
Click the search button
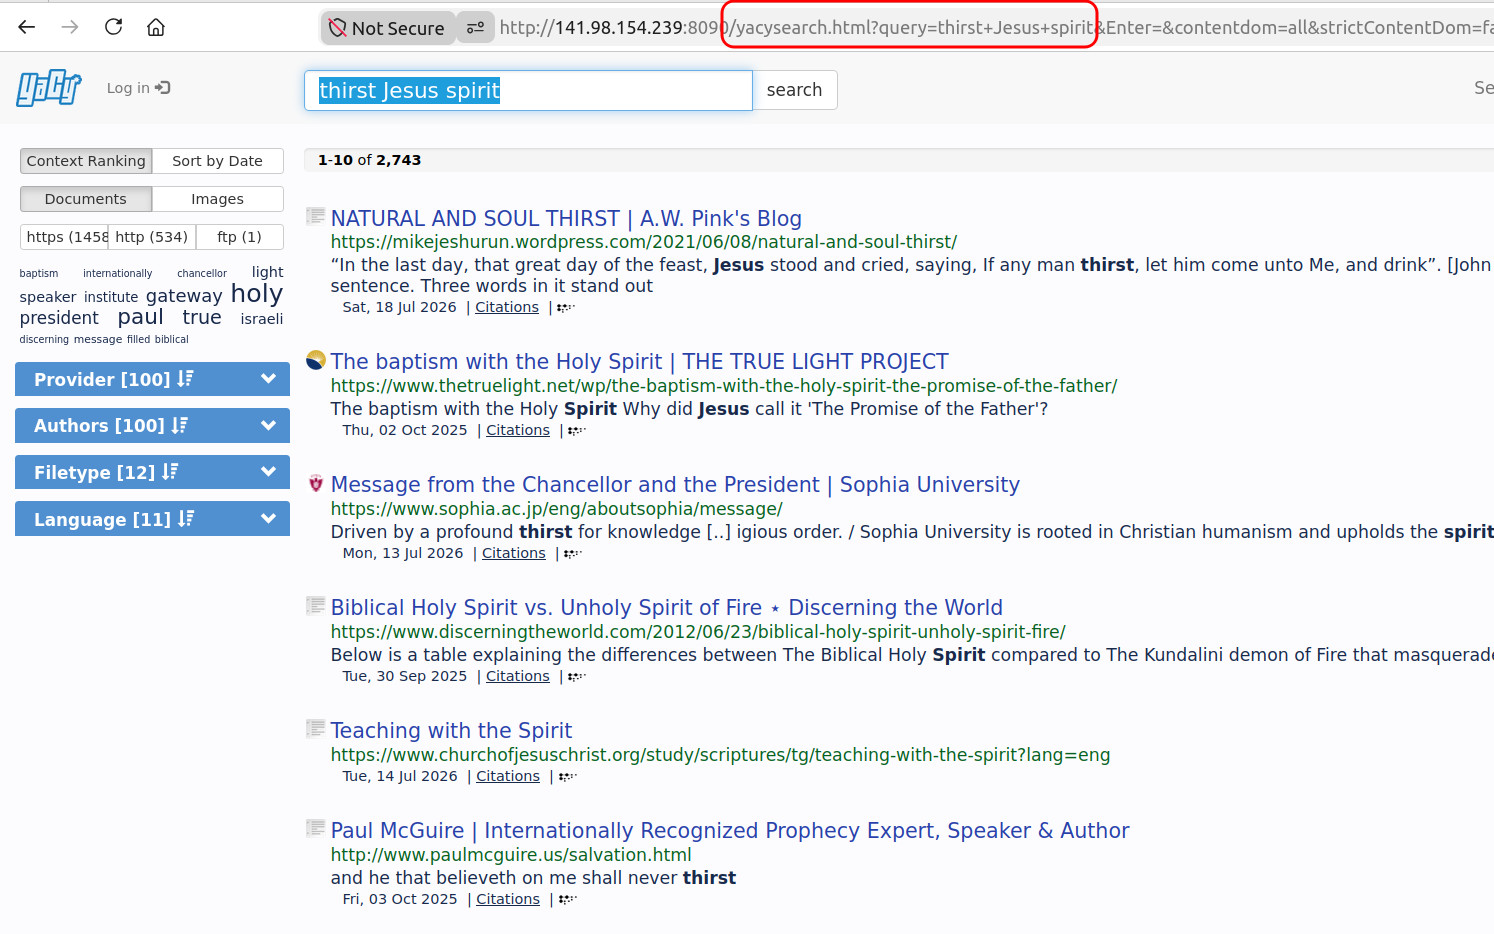pos(794,90)
